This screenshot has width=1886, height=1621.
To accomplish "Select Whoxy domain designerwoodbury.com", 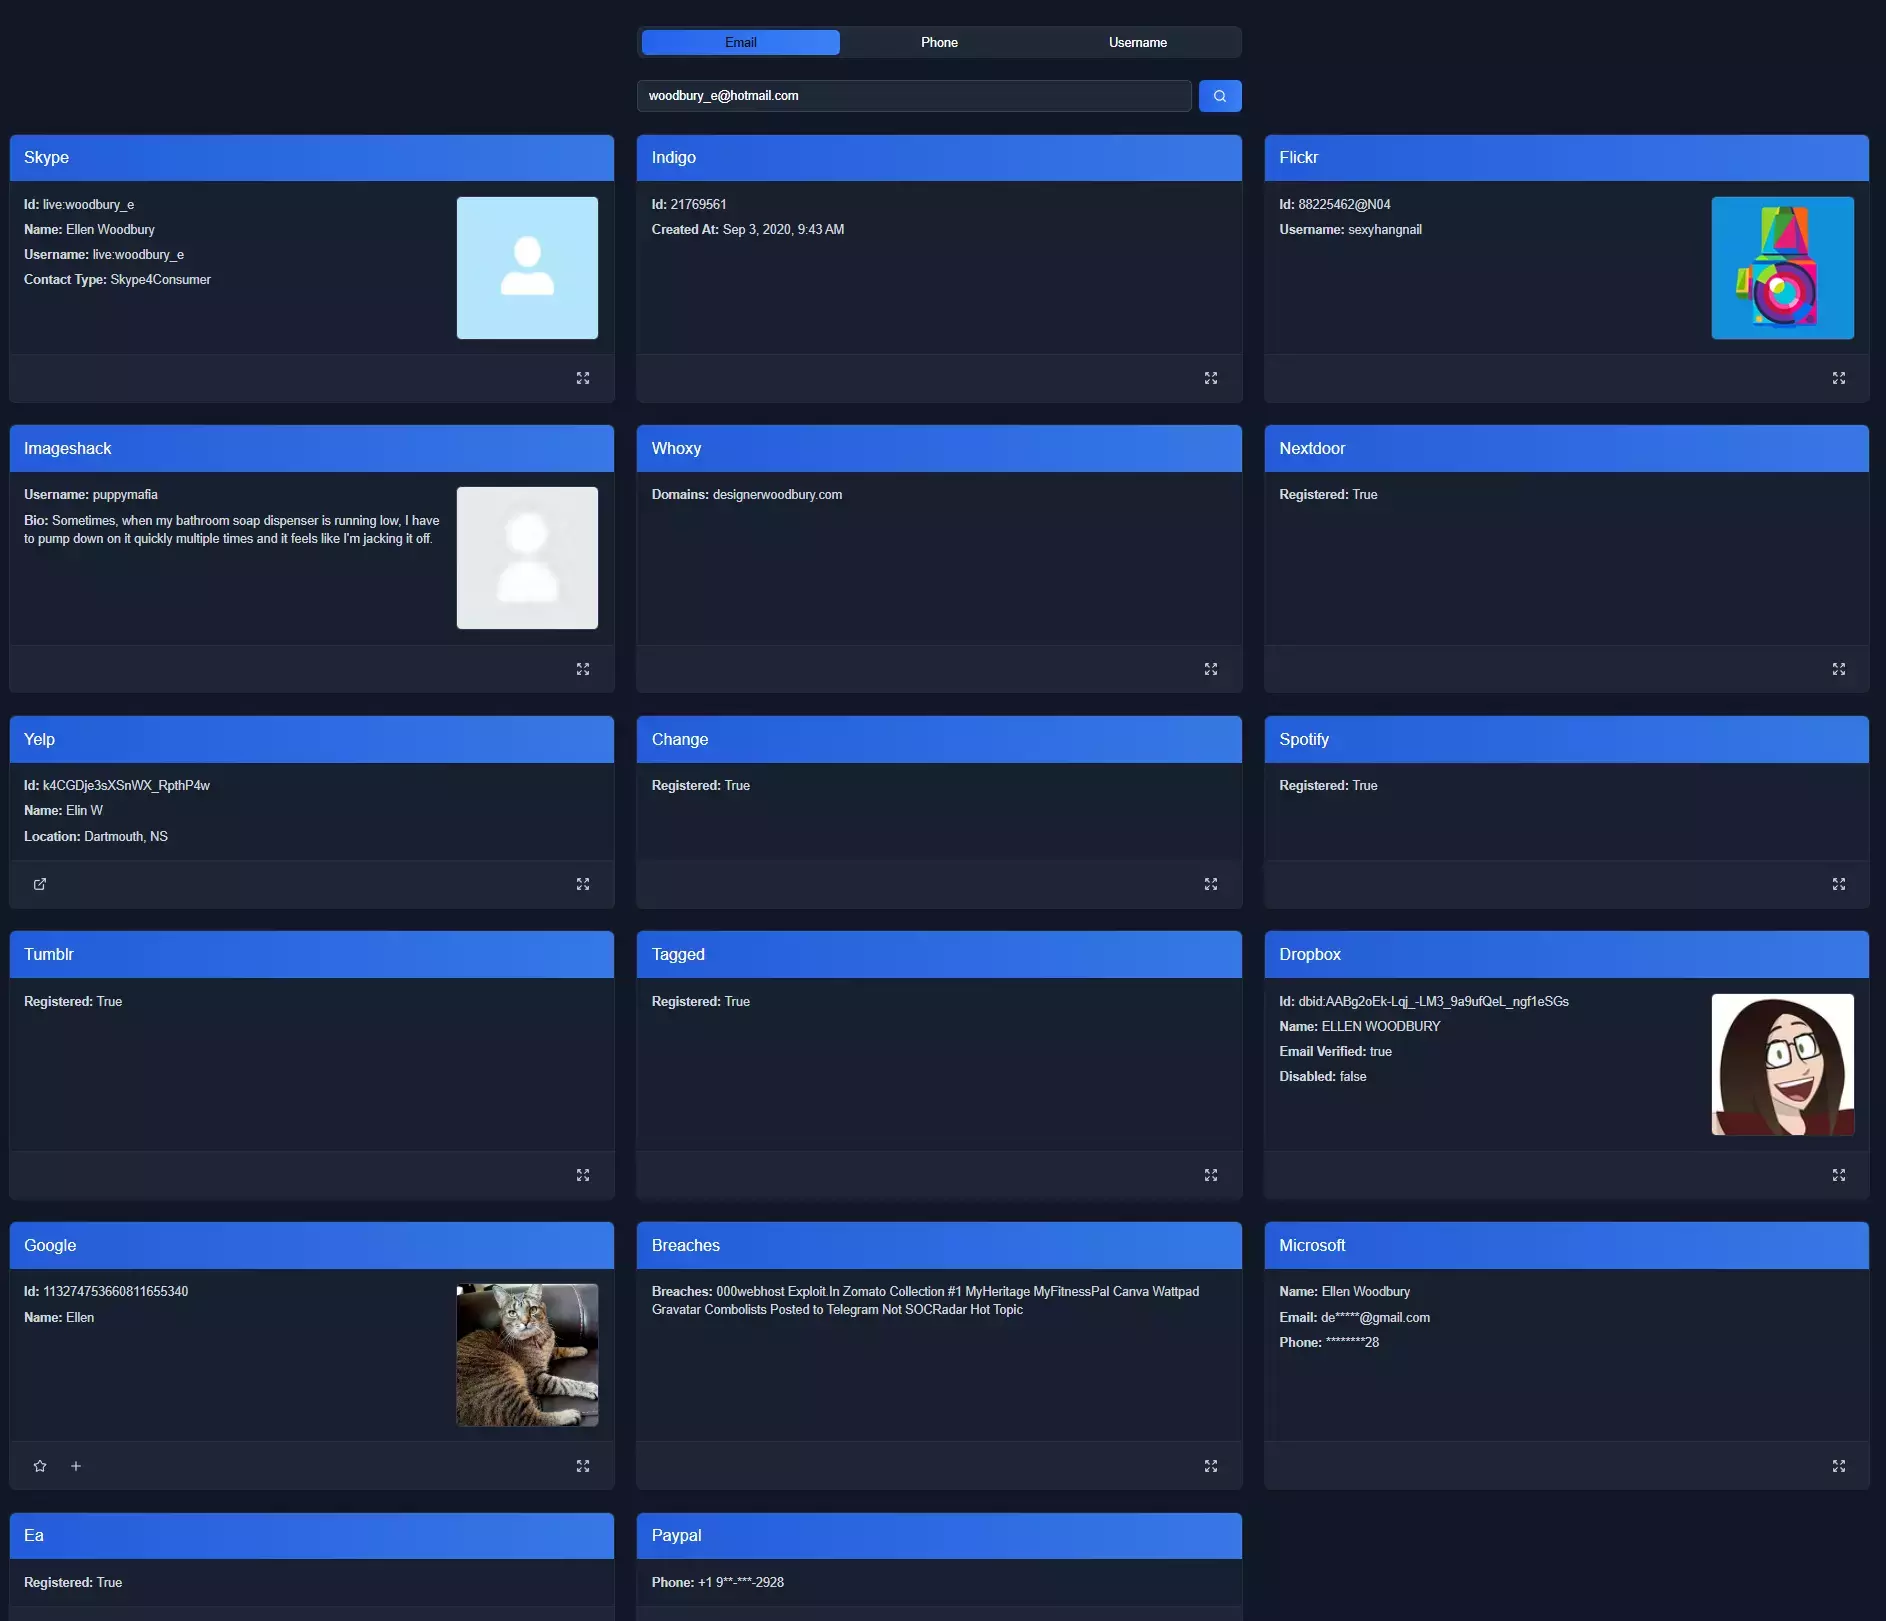I will click(777, 494).
